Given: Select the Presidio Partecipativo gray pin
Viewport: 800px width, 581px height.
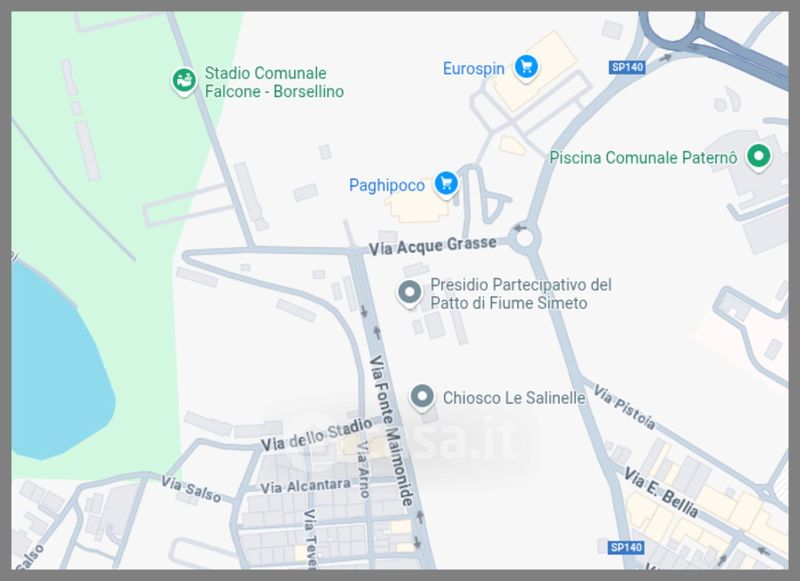Looking at the screenshot, I should click(409, 293).
